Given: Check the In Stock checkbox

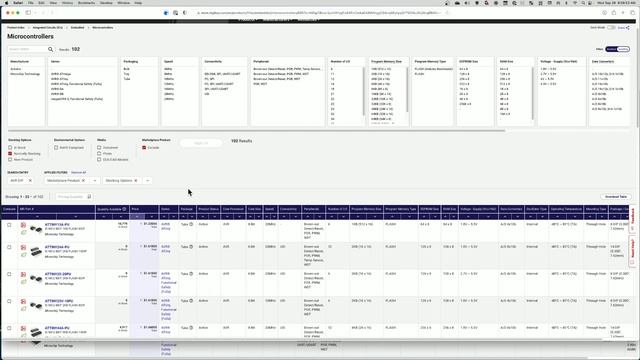Looking at the screenshot, I should 10,148.
